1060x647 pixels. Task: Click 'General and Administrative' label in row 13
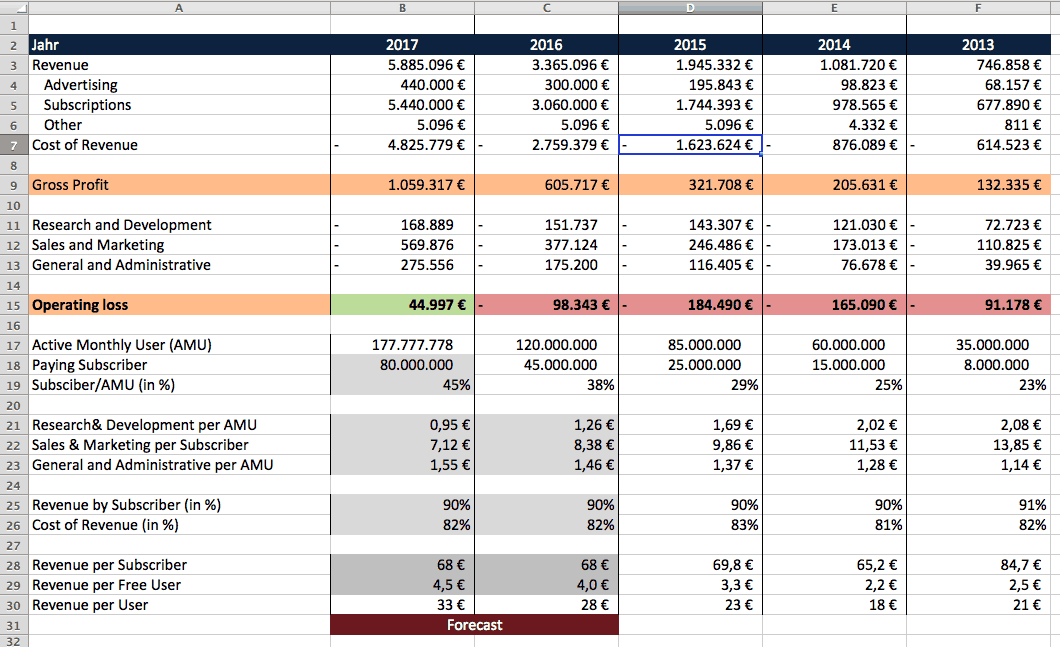[x=121, y=265]
